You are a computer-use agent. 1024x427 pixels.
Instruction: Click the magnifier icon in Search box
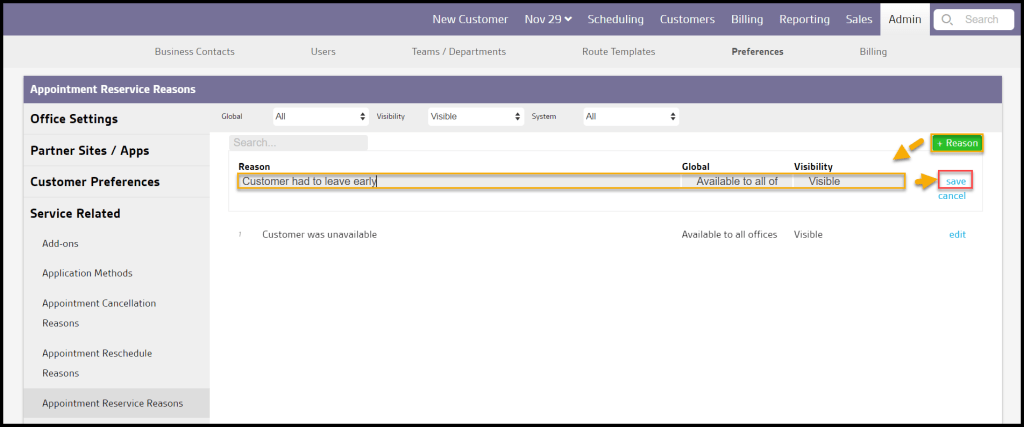click(947, 19)
